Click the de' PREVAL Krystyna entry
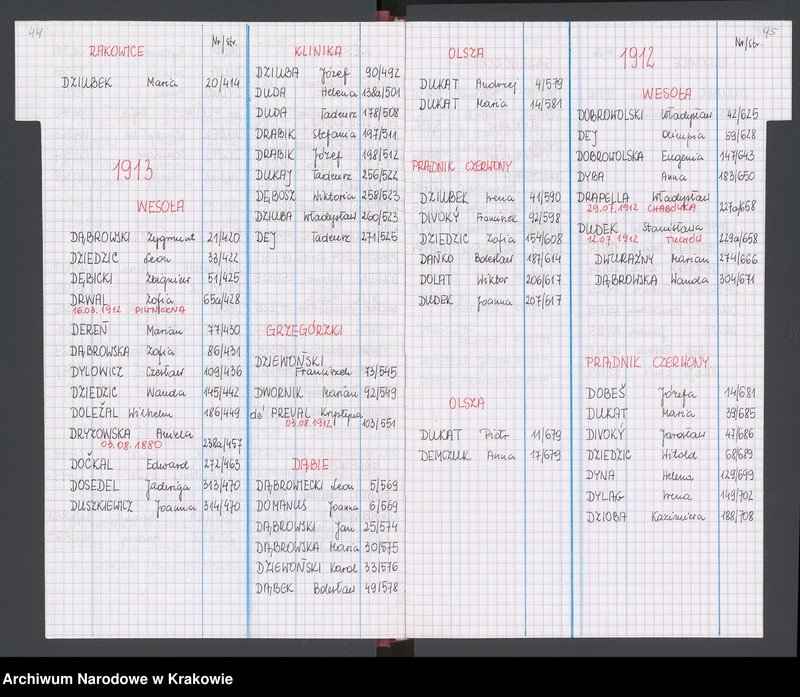The width and height of the screenshot is (800, 697). (324, 417)
